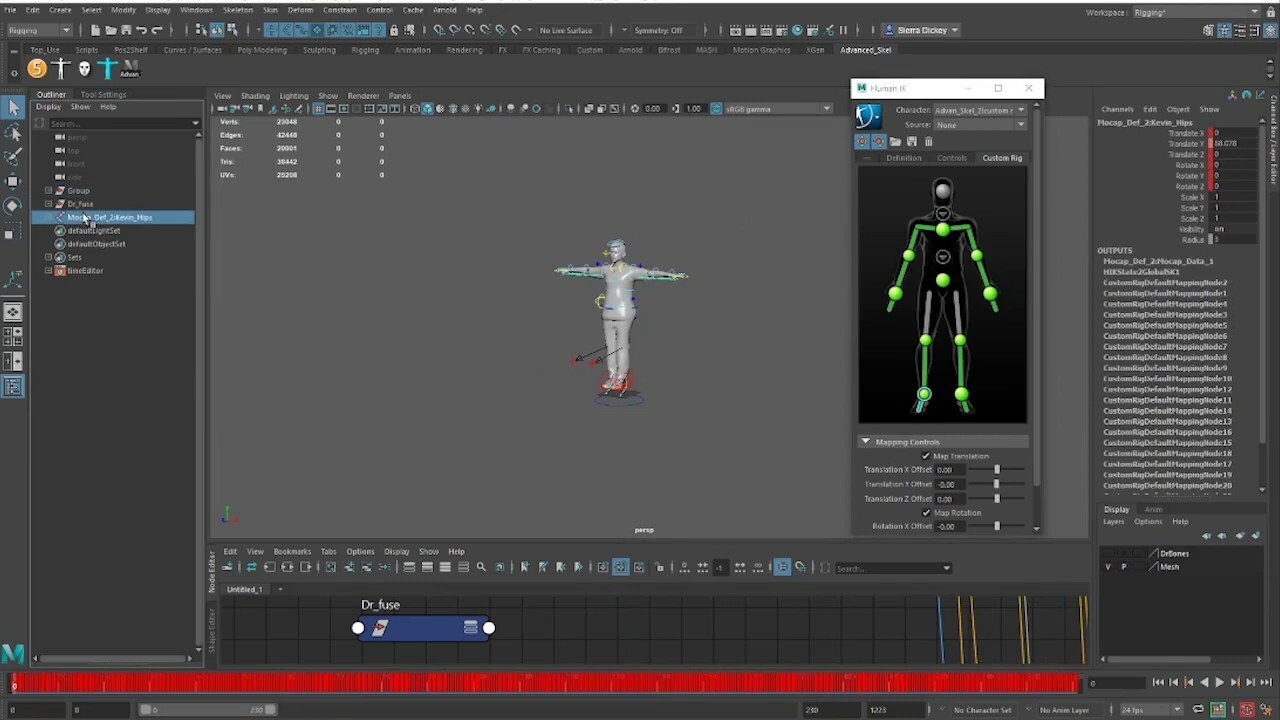Screen dimensions: 1280x720
Task: Click the Undo arrow icon
Action: coord(141,30)
